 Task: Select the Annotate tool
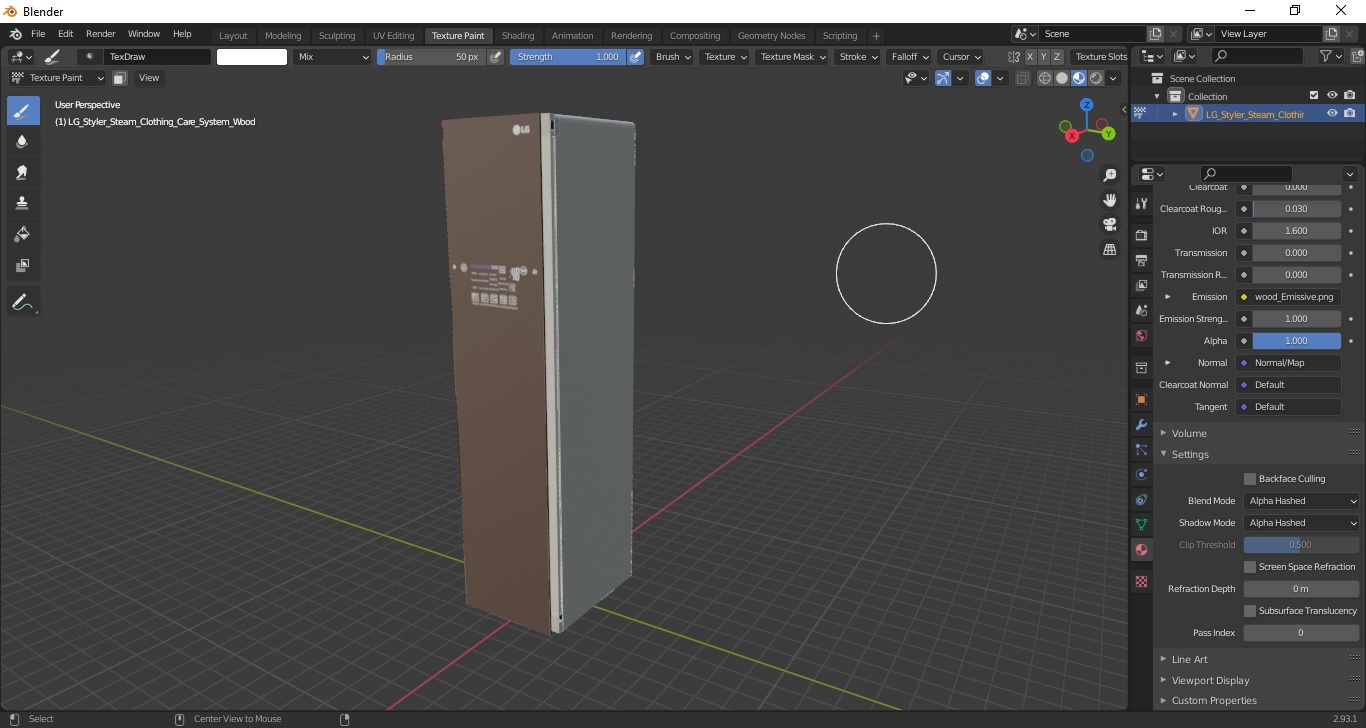(x=23, y=301)
